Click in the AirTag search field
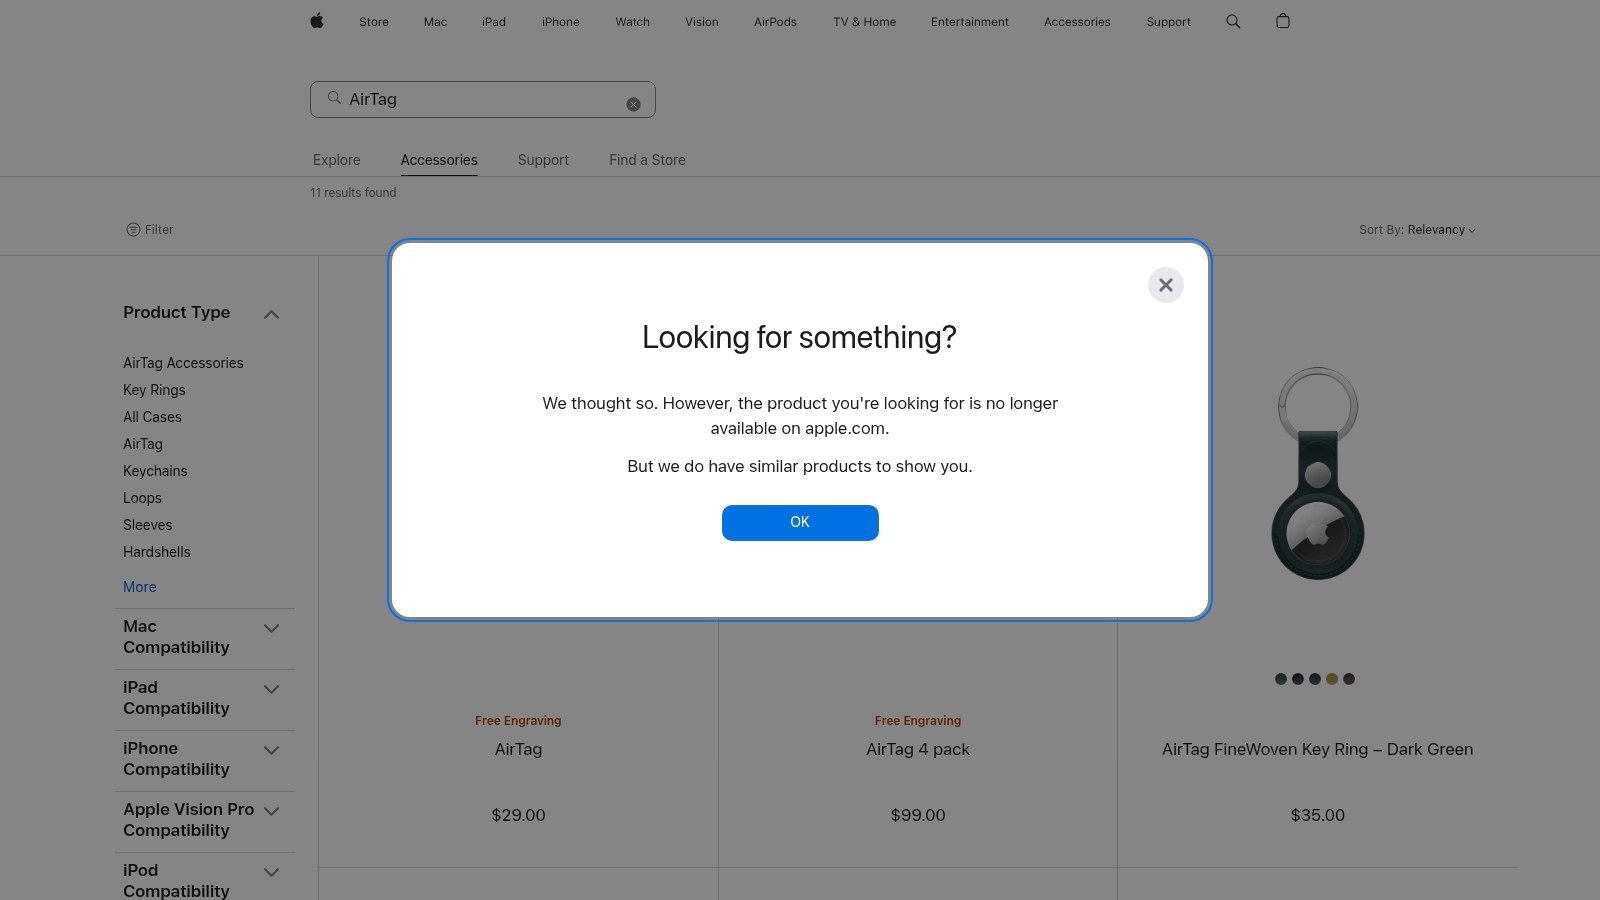 (x=483, y=99)
